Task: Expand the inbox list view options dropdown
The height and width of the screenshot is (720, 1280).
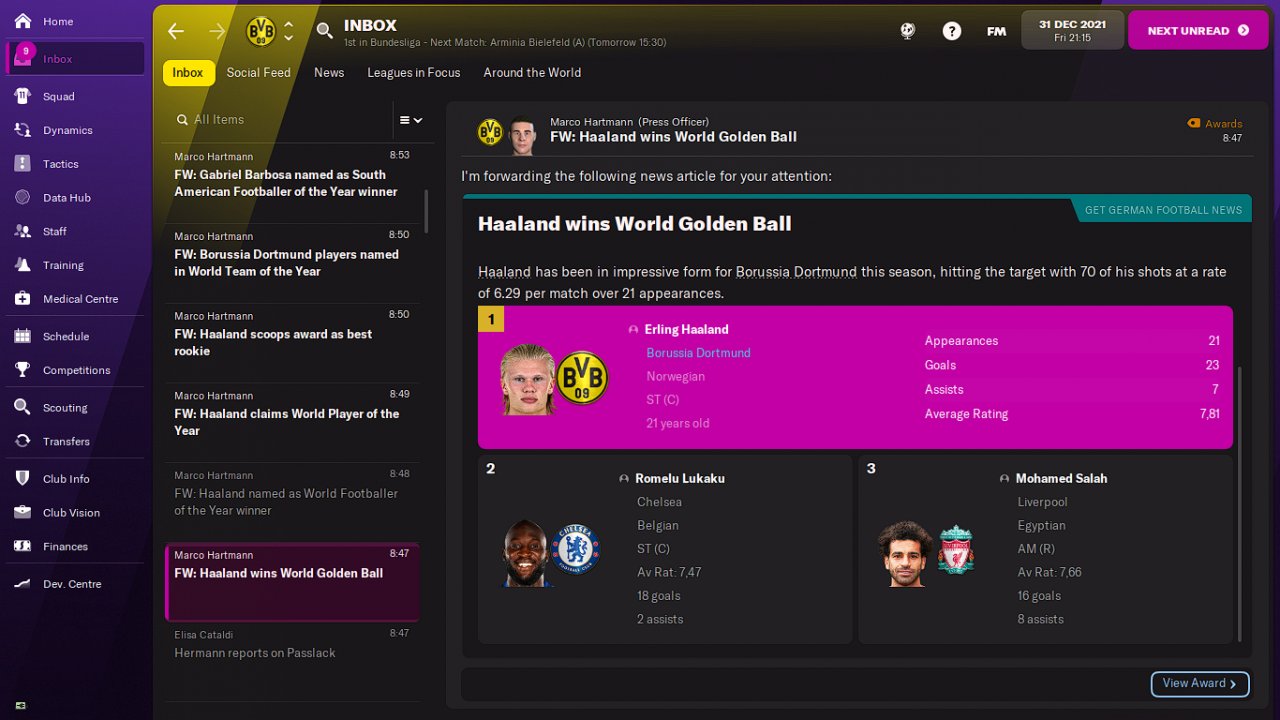Action: 411,120
